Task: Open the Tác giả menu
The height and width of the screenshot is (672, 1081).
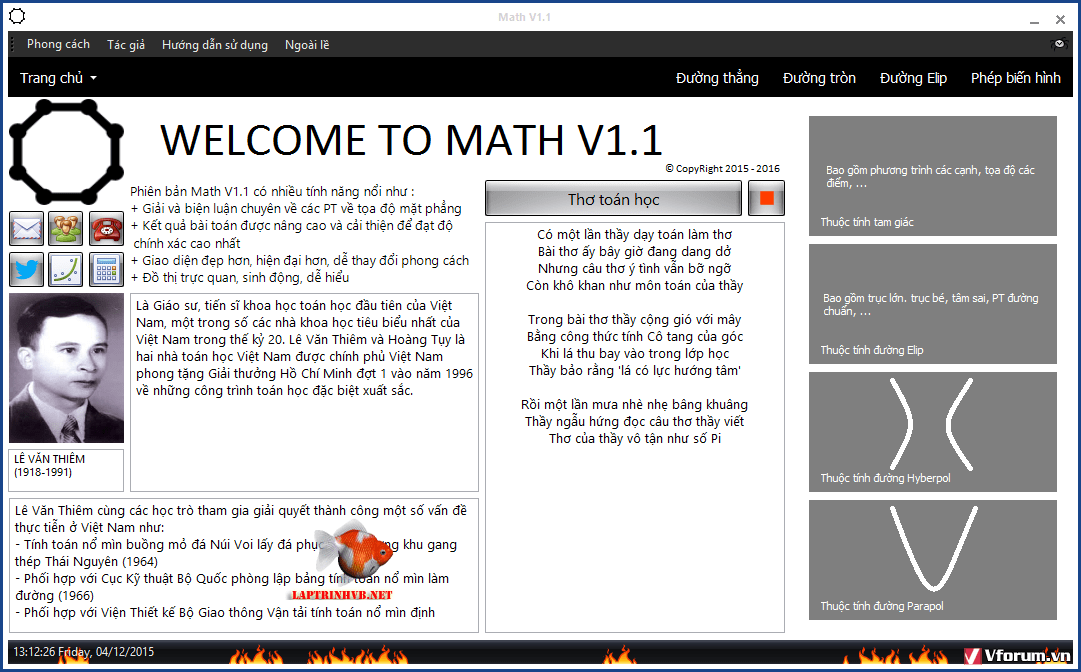Action: click(126, 45)
